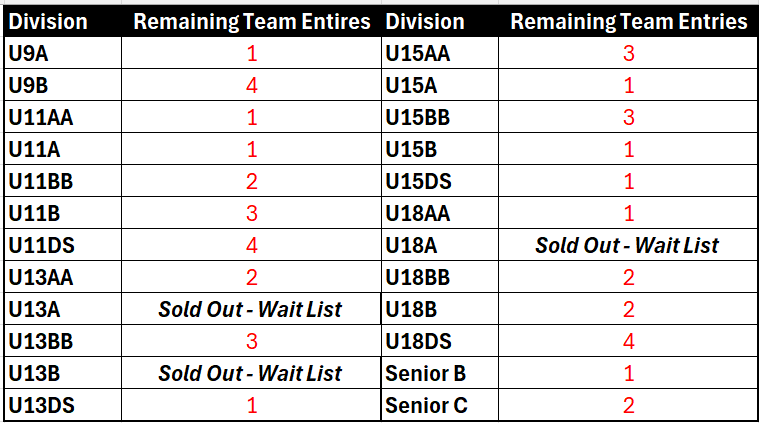759x423 pixels.
Task: Click the U13A Sold Out wait list cell
Action: (250, 310)
